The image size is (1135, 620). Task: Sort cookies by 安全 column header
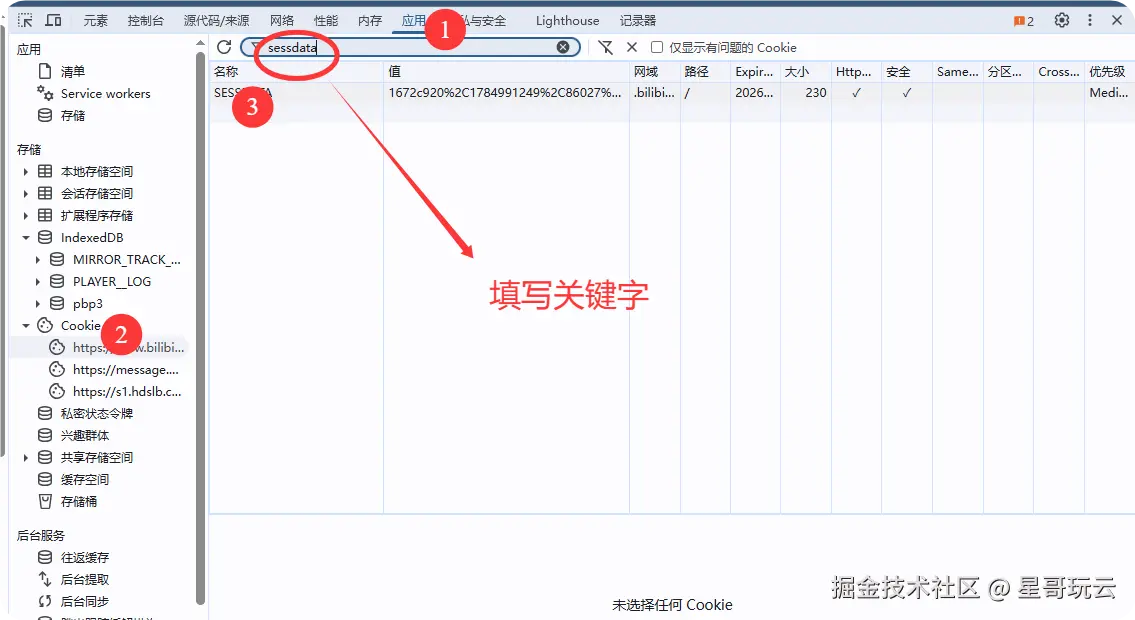[x=906, y=72]
